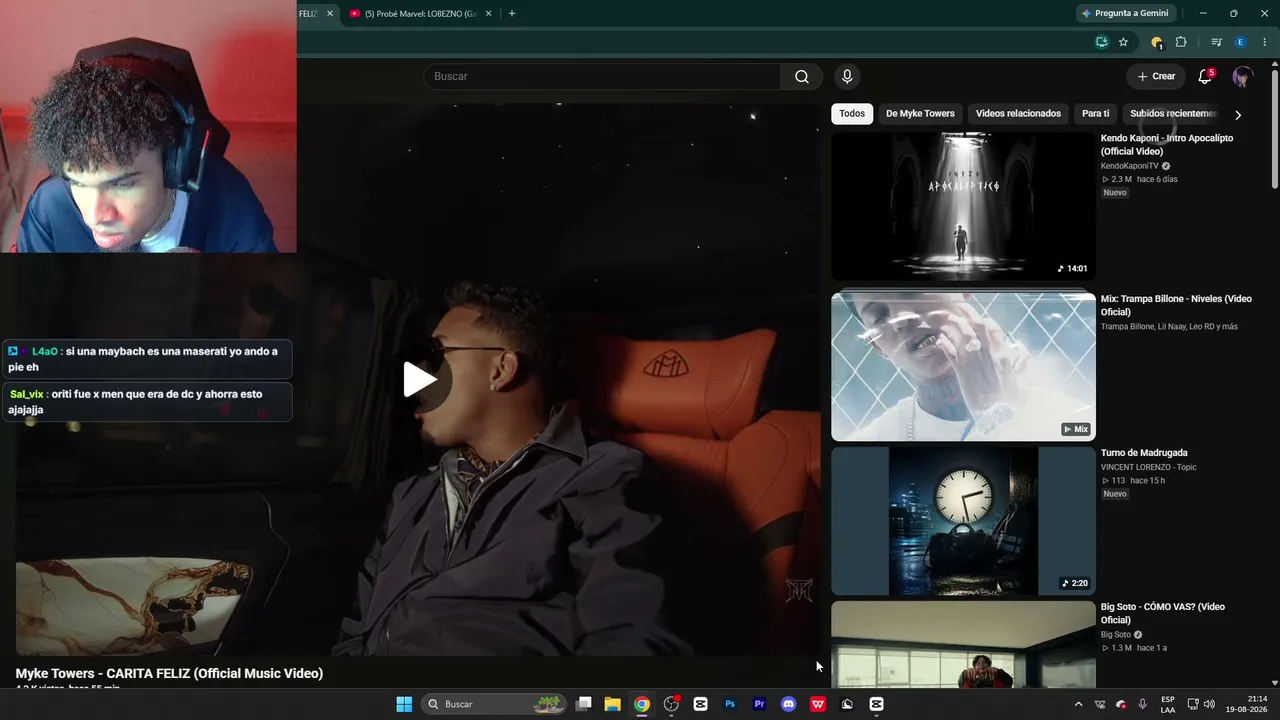Click the 14:01 duration on Kendo Kaponi video
The width and height of the screenshot is (1280, 720).
click(1073, 269)
